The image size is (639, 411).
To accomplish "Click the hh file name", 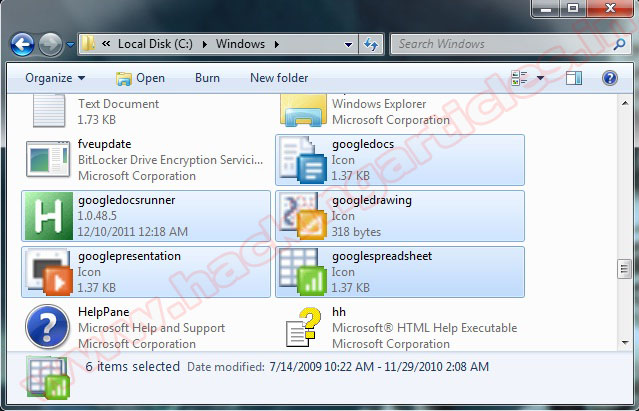I will coord(339,312).
